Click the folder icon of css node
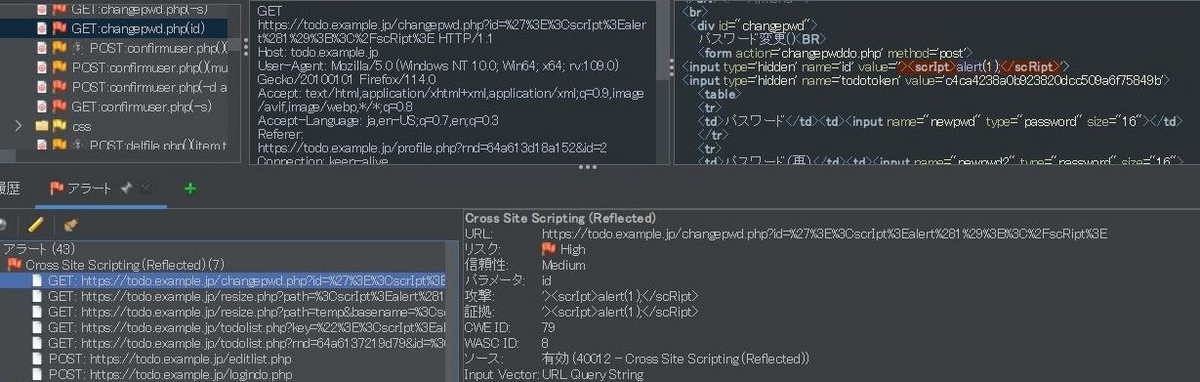Viewport: 1200px width, 382px height. [42, 127]
